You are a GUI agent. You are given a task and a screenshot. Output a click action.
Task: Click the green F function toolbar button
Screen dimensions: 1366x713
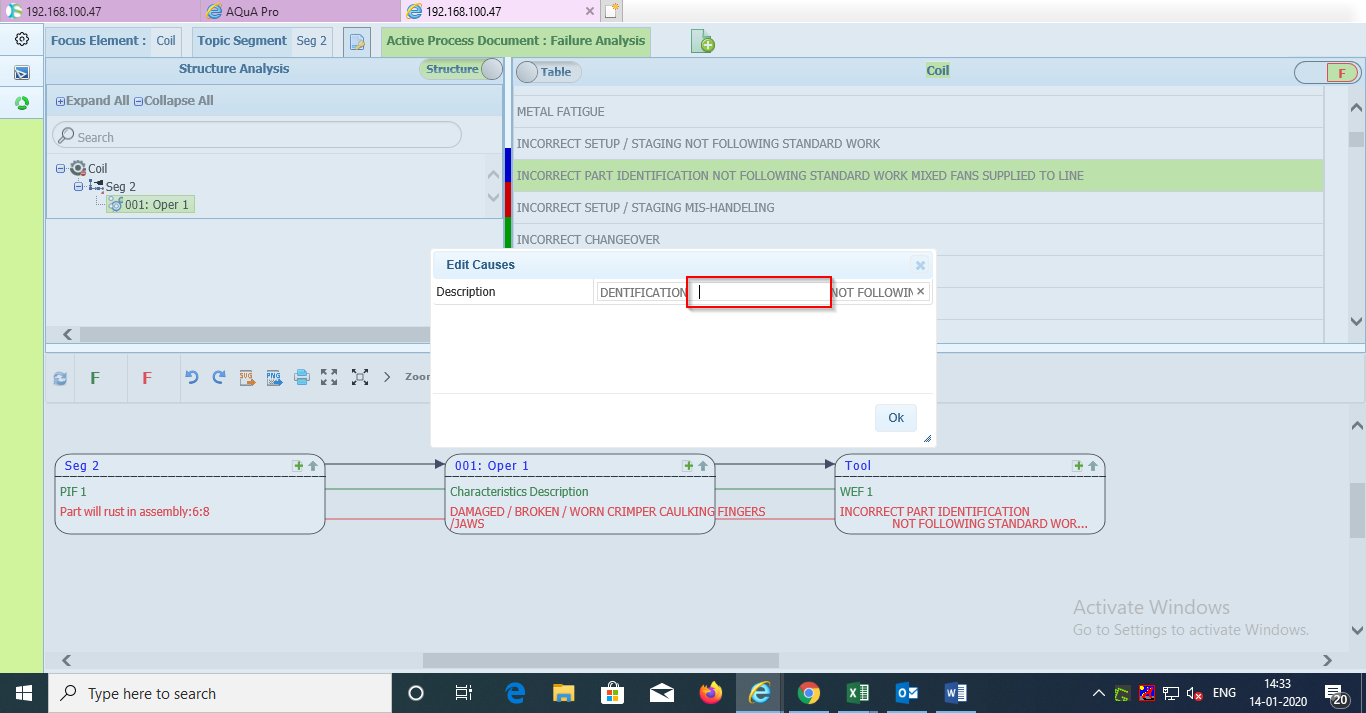pyautogui.click(x=95, y=378)
